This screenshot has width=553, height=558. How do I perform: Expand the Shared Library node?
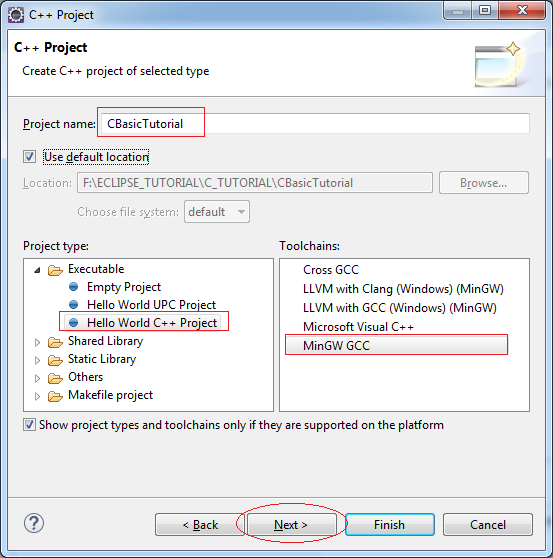37,342
